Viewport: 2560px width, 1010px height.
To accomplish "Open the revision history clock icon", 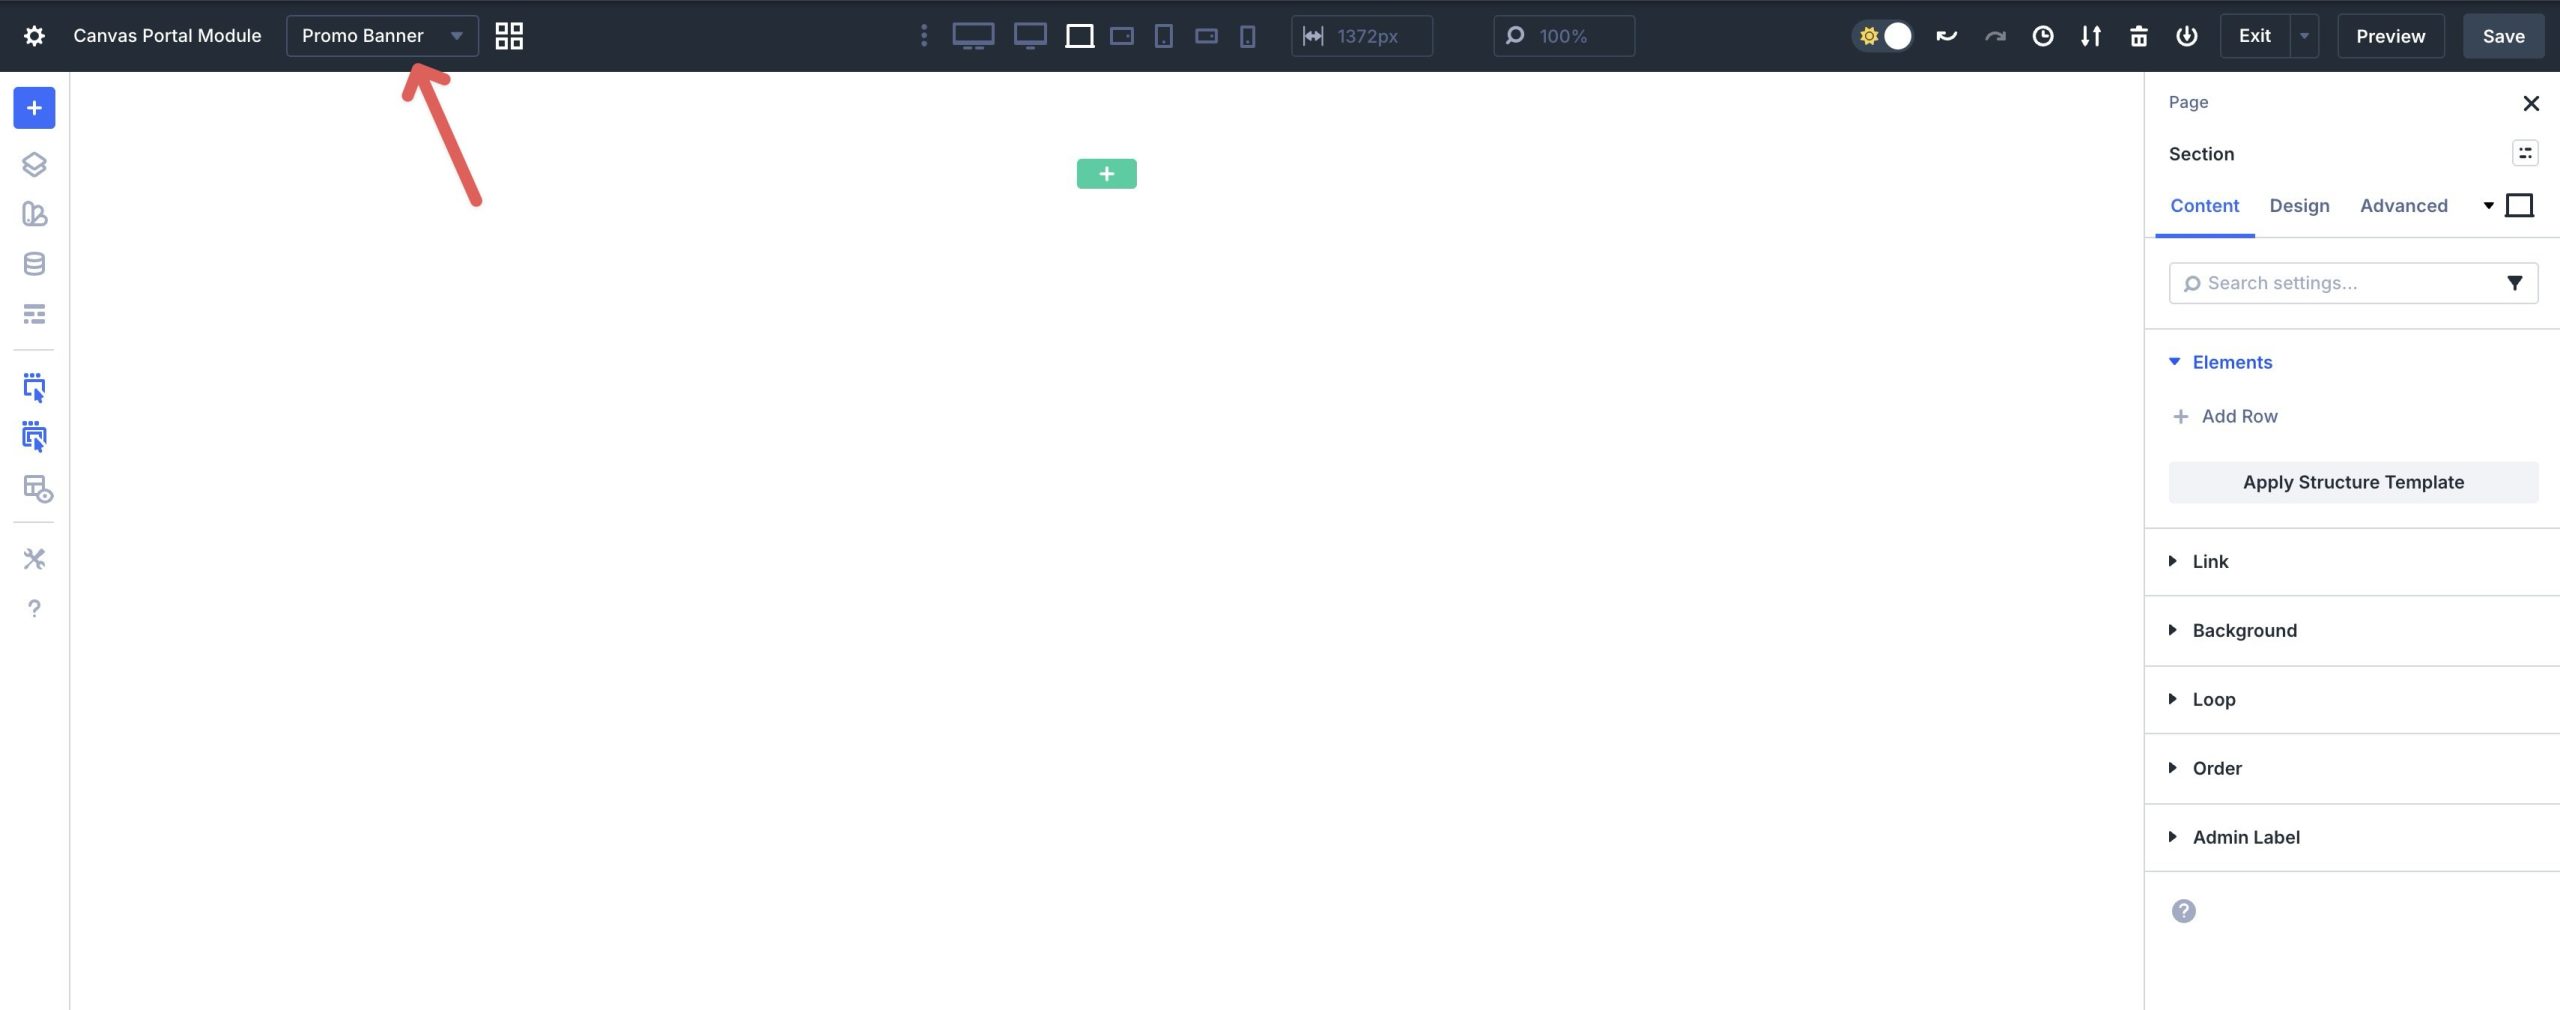I will [x=2043, y=35].
